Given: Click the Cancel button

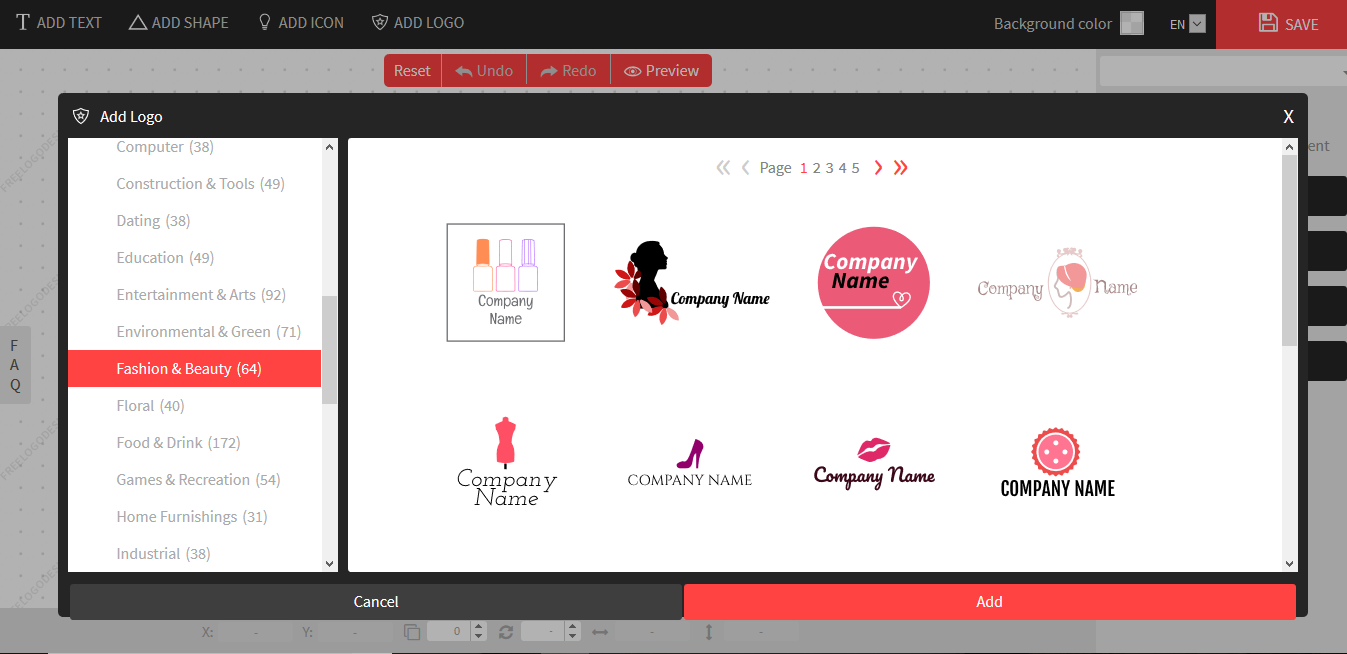Looking at the screenshot, I should coord(375,601).
